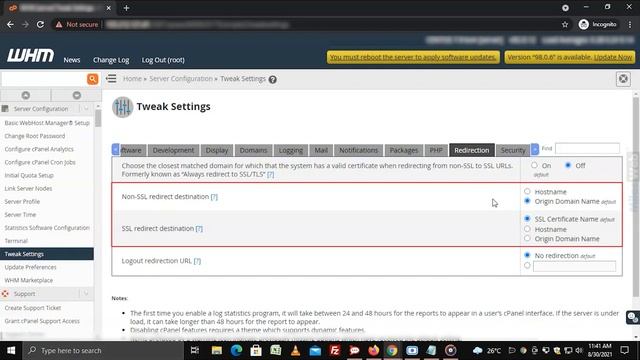This screenshot has height=360, width=640.
Task: Switch to the Display tab
Action: pos(217,150)
